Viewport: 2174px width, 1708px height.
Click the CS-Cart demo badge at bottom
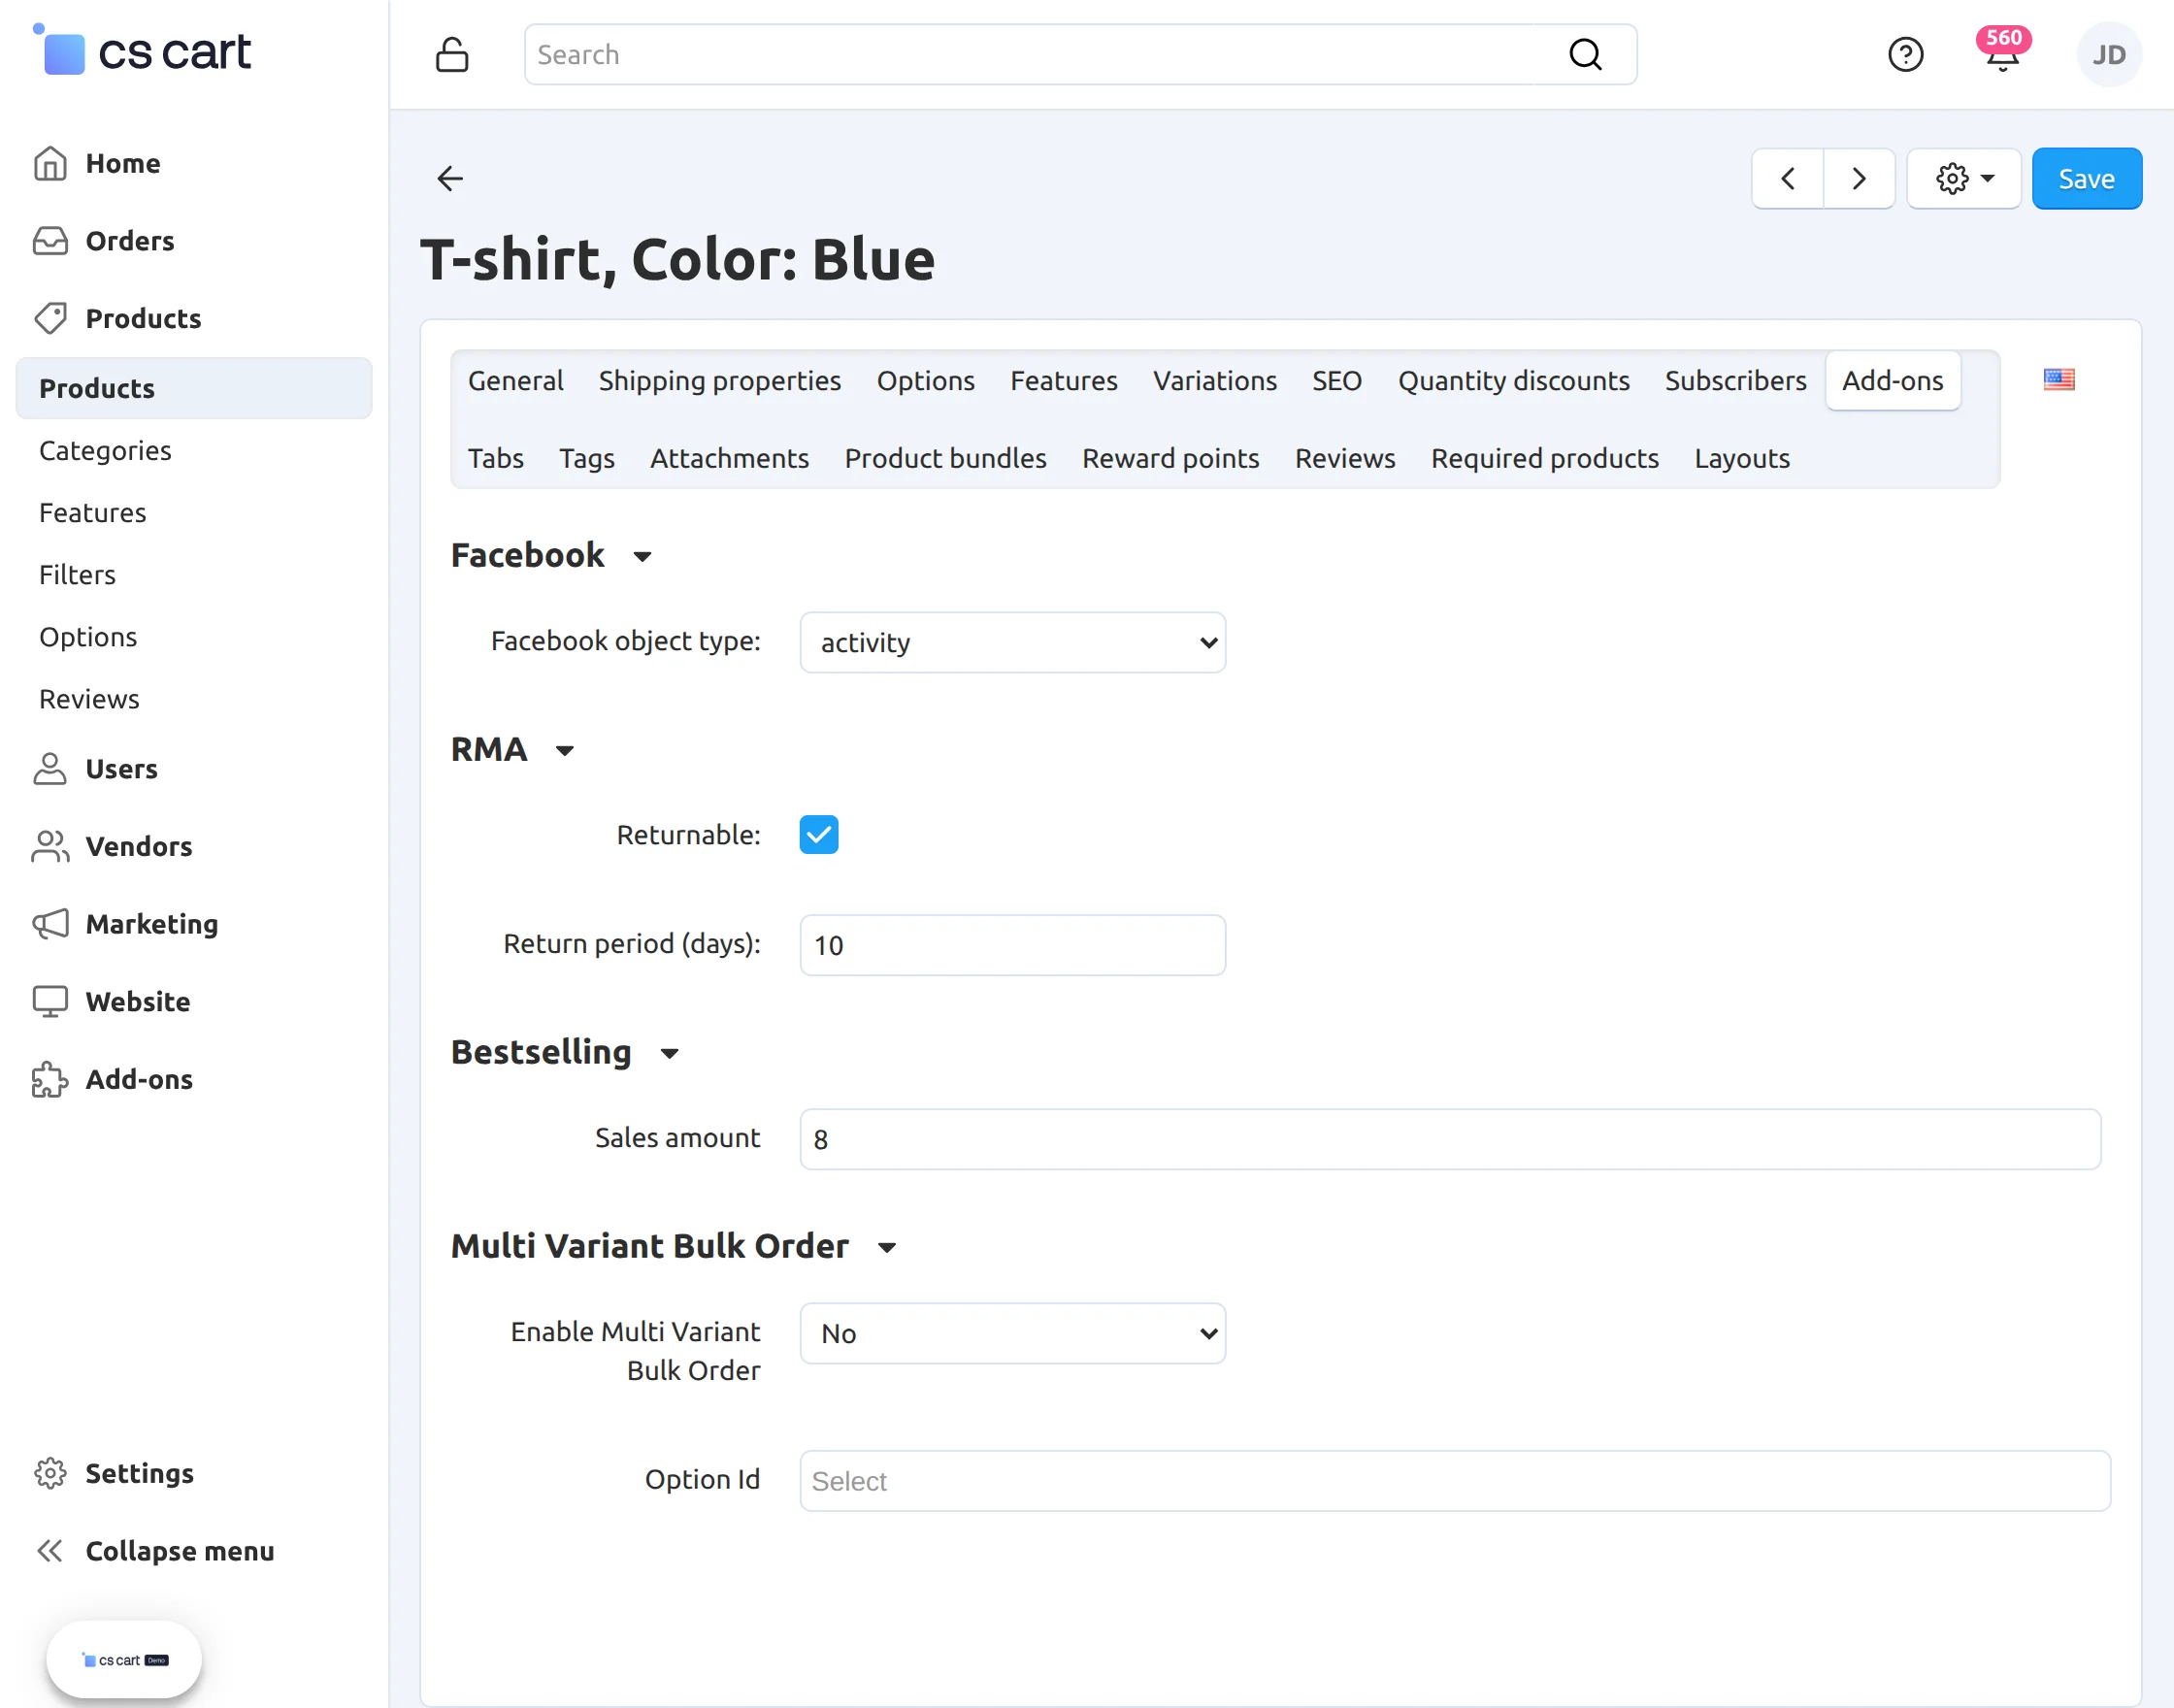(124, 1660)
